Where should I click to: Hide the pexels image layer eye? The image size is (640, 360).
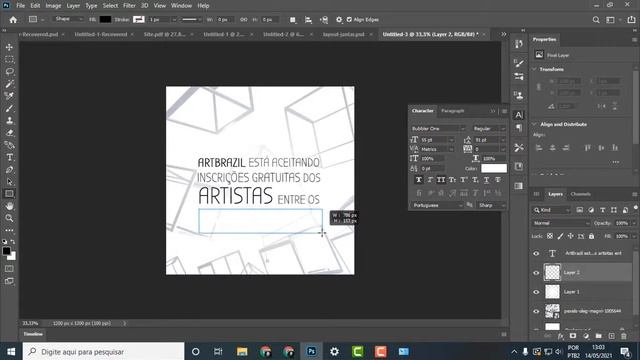coord(536,311)
